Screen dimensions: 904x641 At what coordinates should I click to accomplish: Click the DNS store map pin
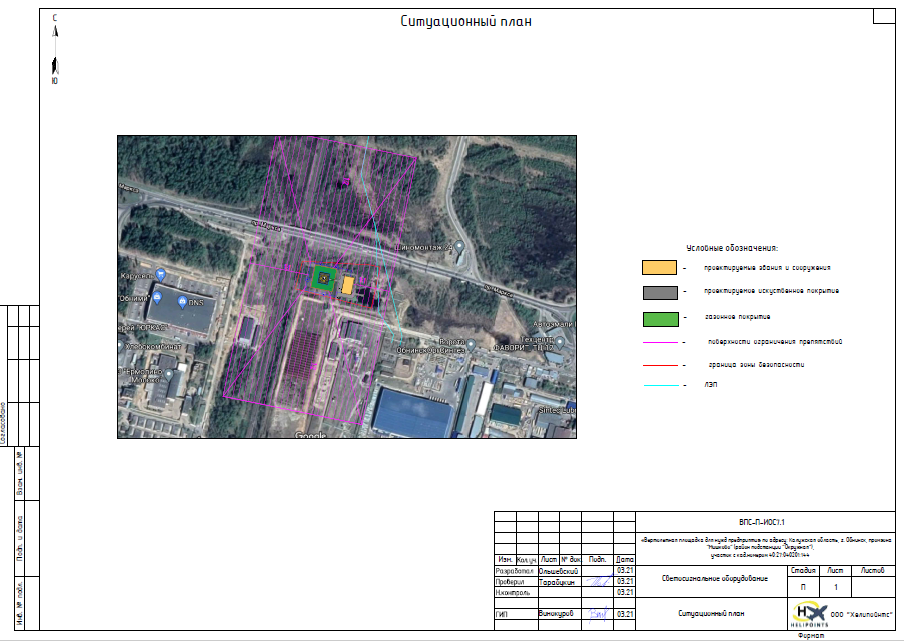click(x=182, y=301)
